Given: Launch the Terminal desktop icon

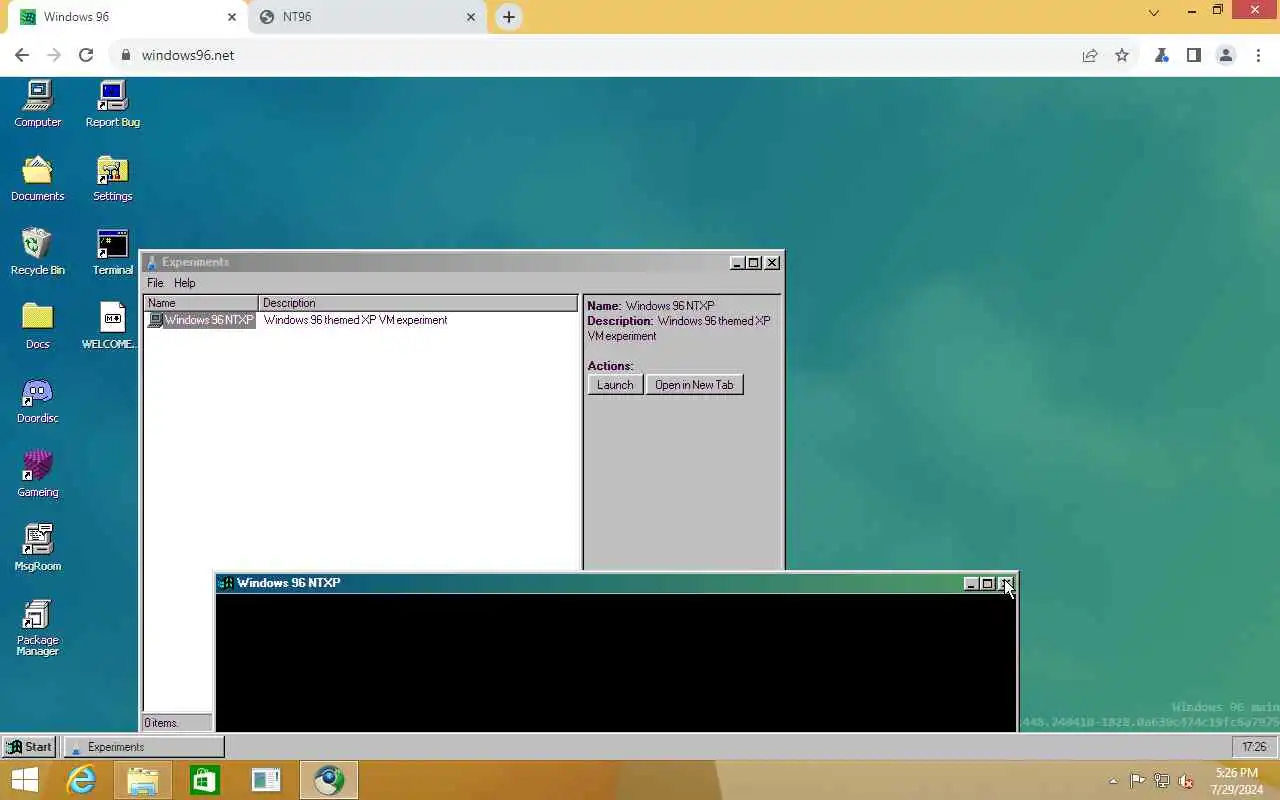Looking at the screenshot, I should (112, 252).
